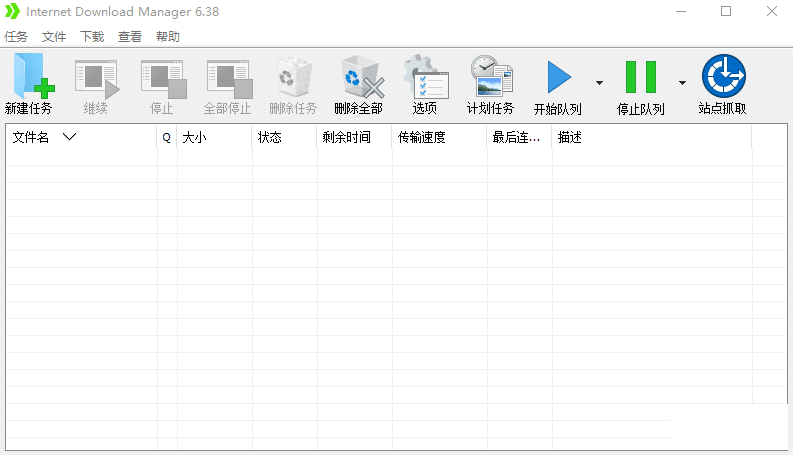Open 选项 (Options) gear icon

tap(425, 78)
